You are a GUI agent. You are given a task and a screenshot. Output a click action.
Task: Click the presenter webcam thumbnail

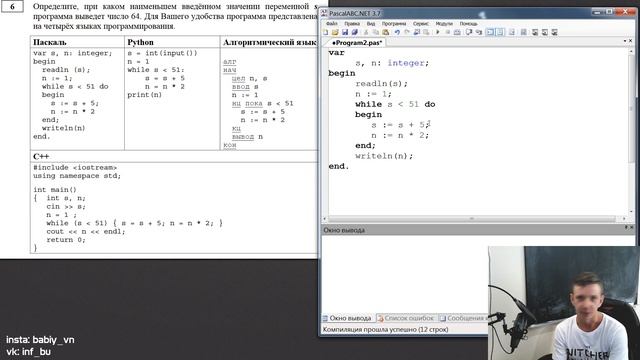point(564,303)
